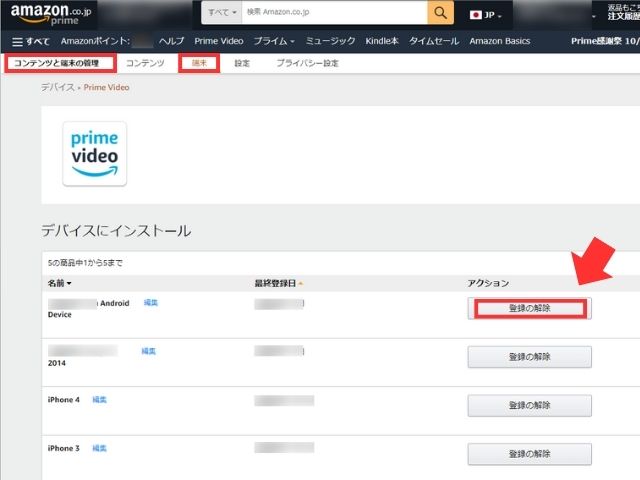Click 登録の解除 for 2014 device

[x=530, y=357]
